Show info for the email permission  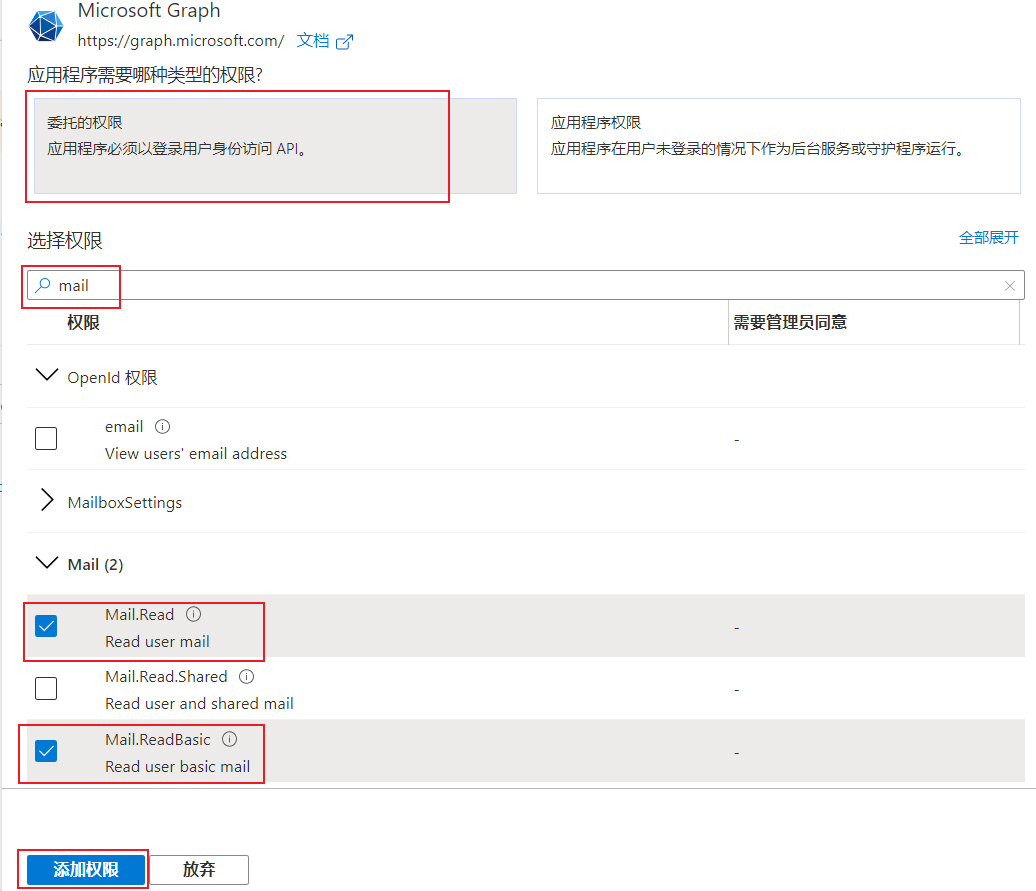click(x=163, y=427)
